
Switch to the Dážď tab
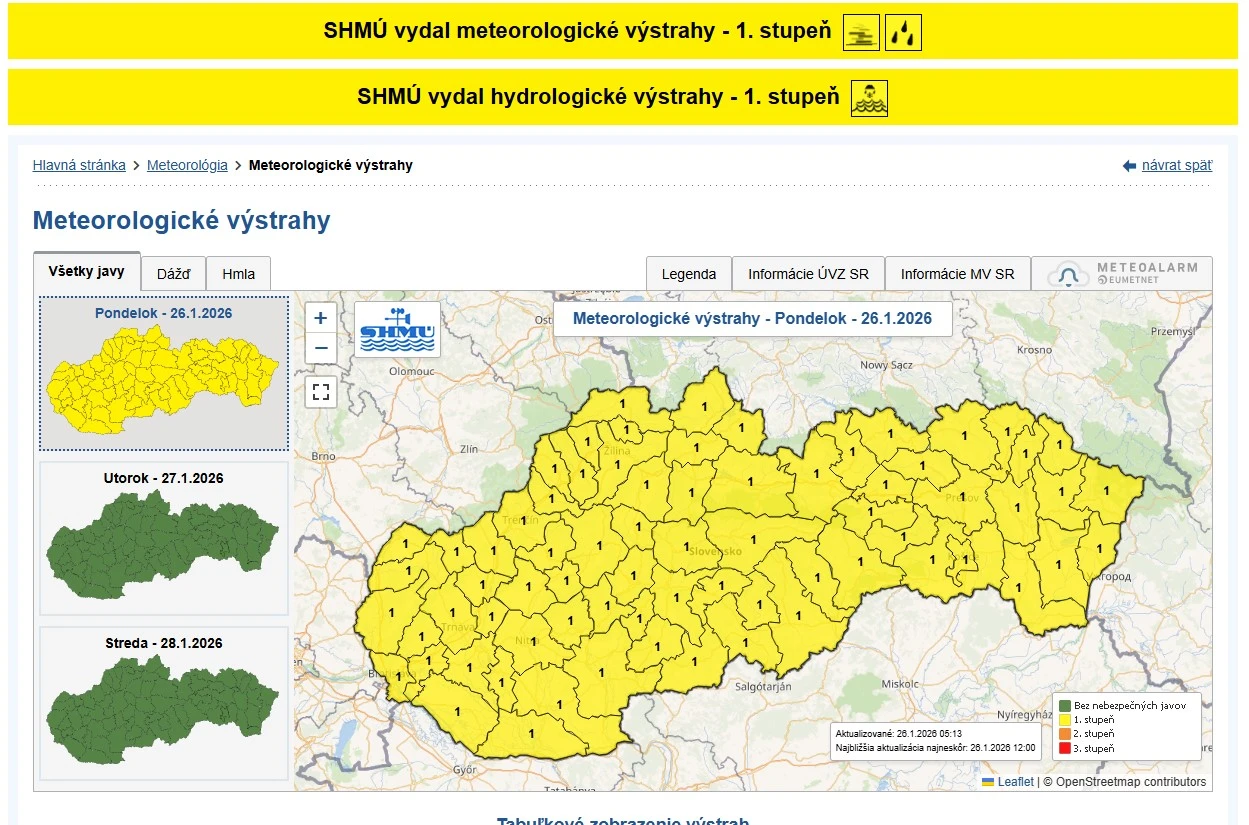tap(173, 274)
